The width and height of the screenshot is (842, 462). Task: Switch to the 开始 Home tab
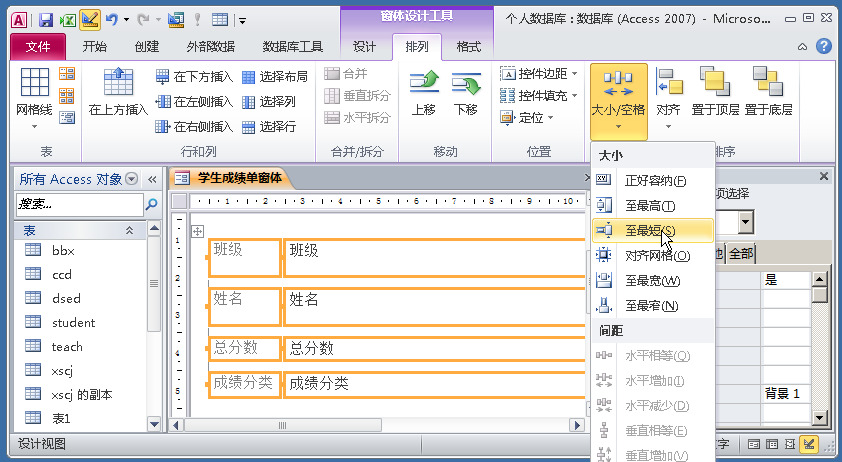(95, 47)
